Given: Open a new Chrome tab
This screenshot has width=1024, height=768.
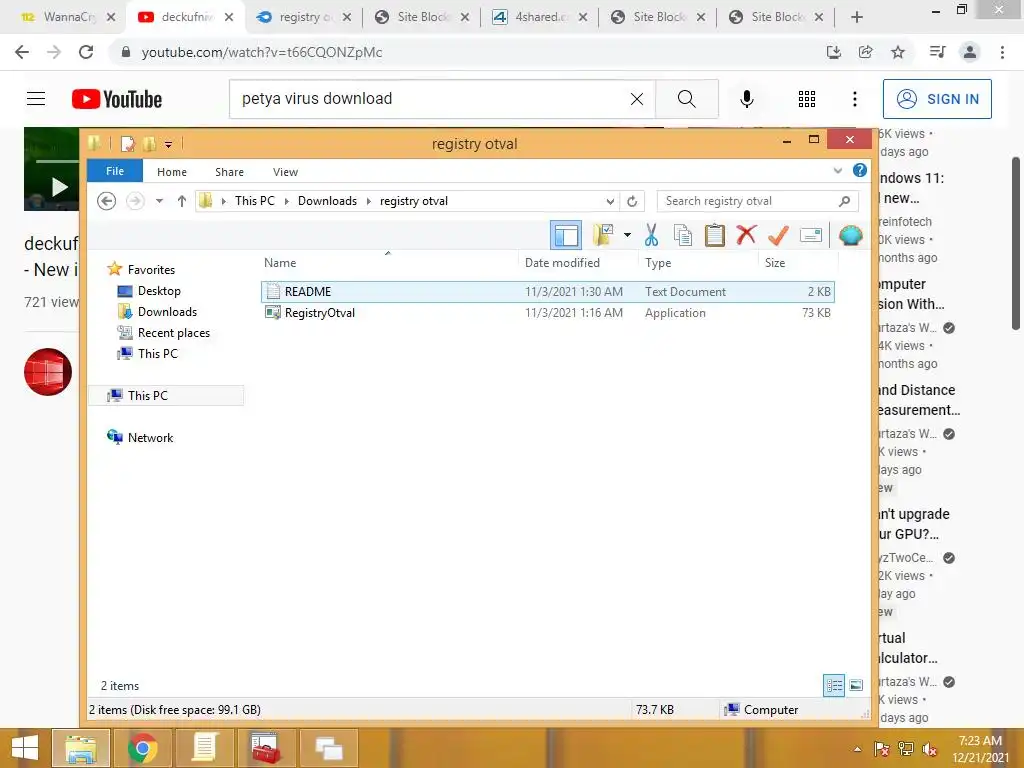Looking at the screenshot, I should pos(857,17).
